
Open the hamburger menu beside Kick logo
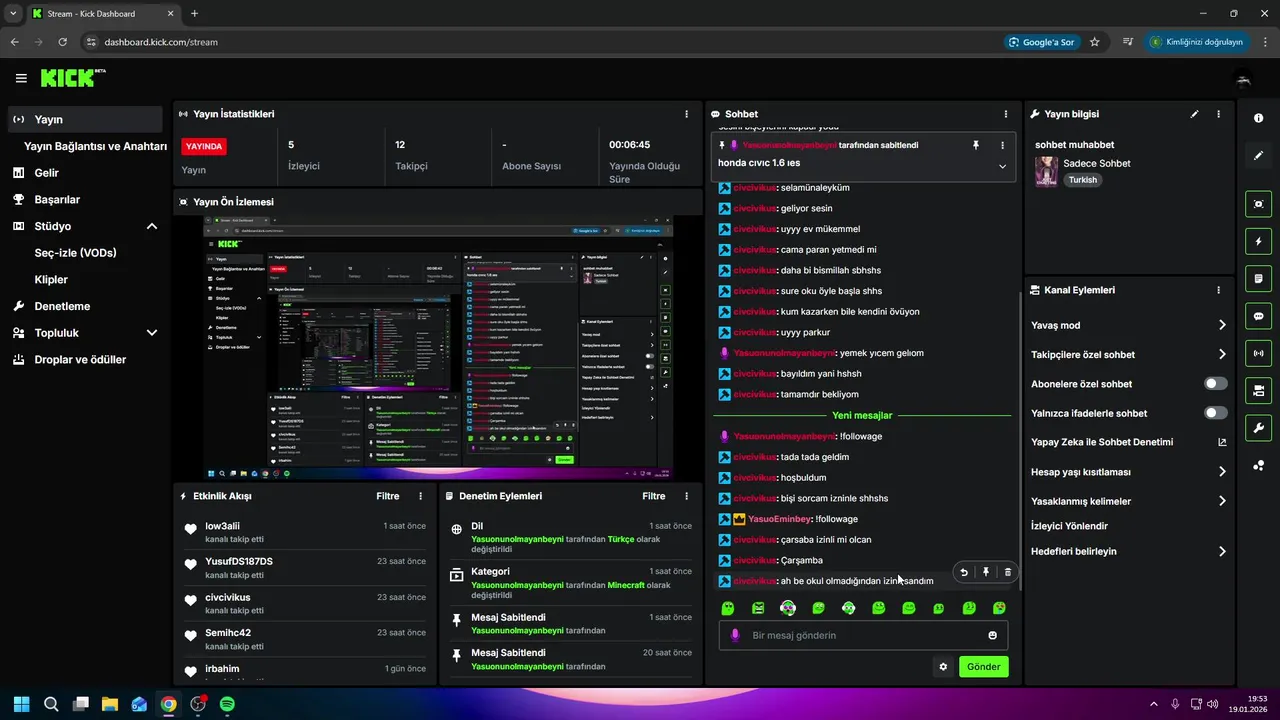click(x=21, y=78)
